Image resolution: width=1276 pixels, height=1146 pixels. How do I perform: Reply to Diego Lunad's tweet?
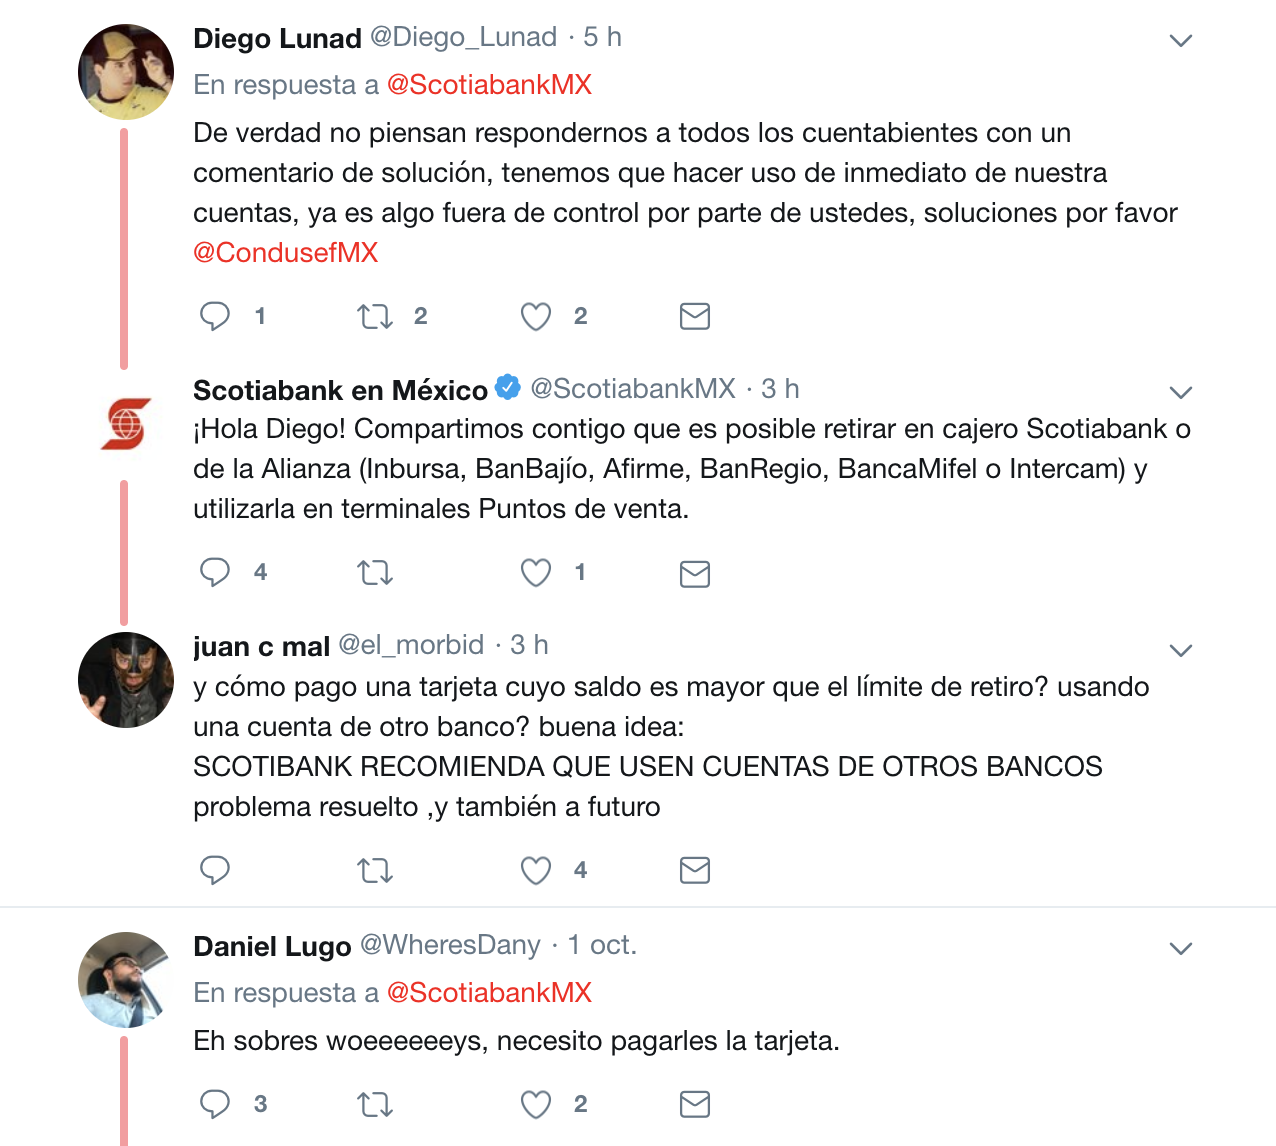[x=215, y=316]
